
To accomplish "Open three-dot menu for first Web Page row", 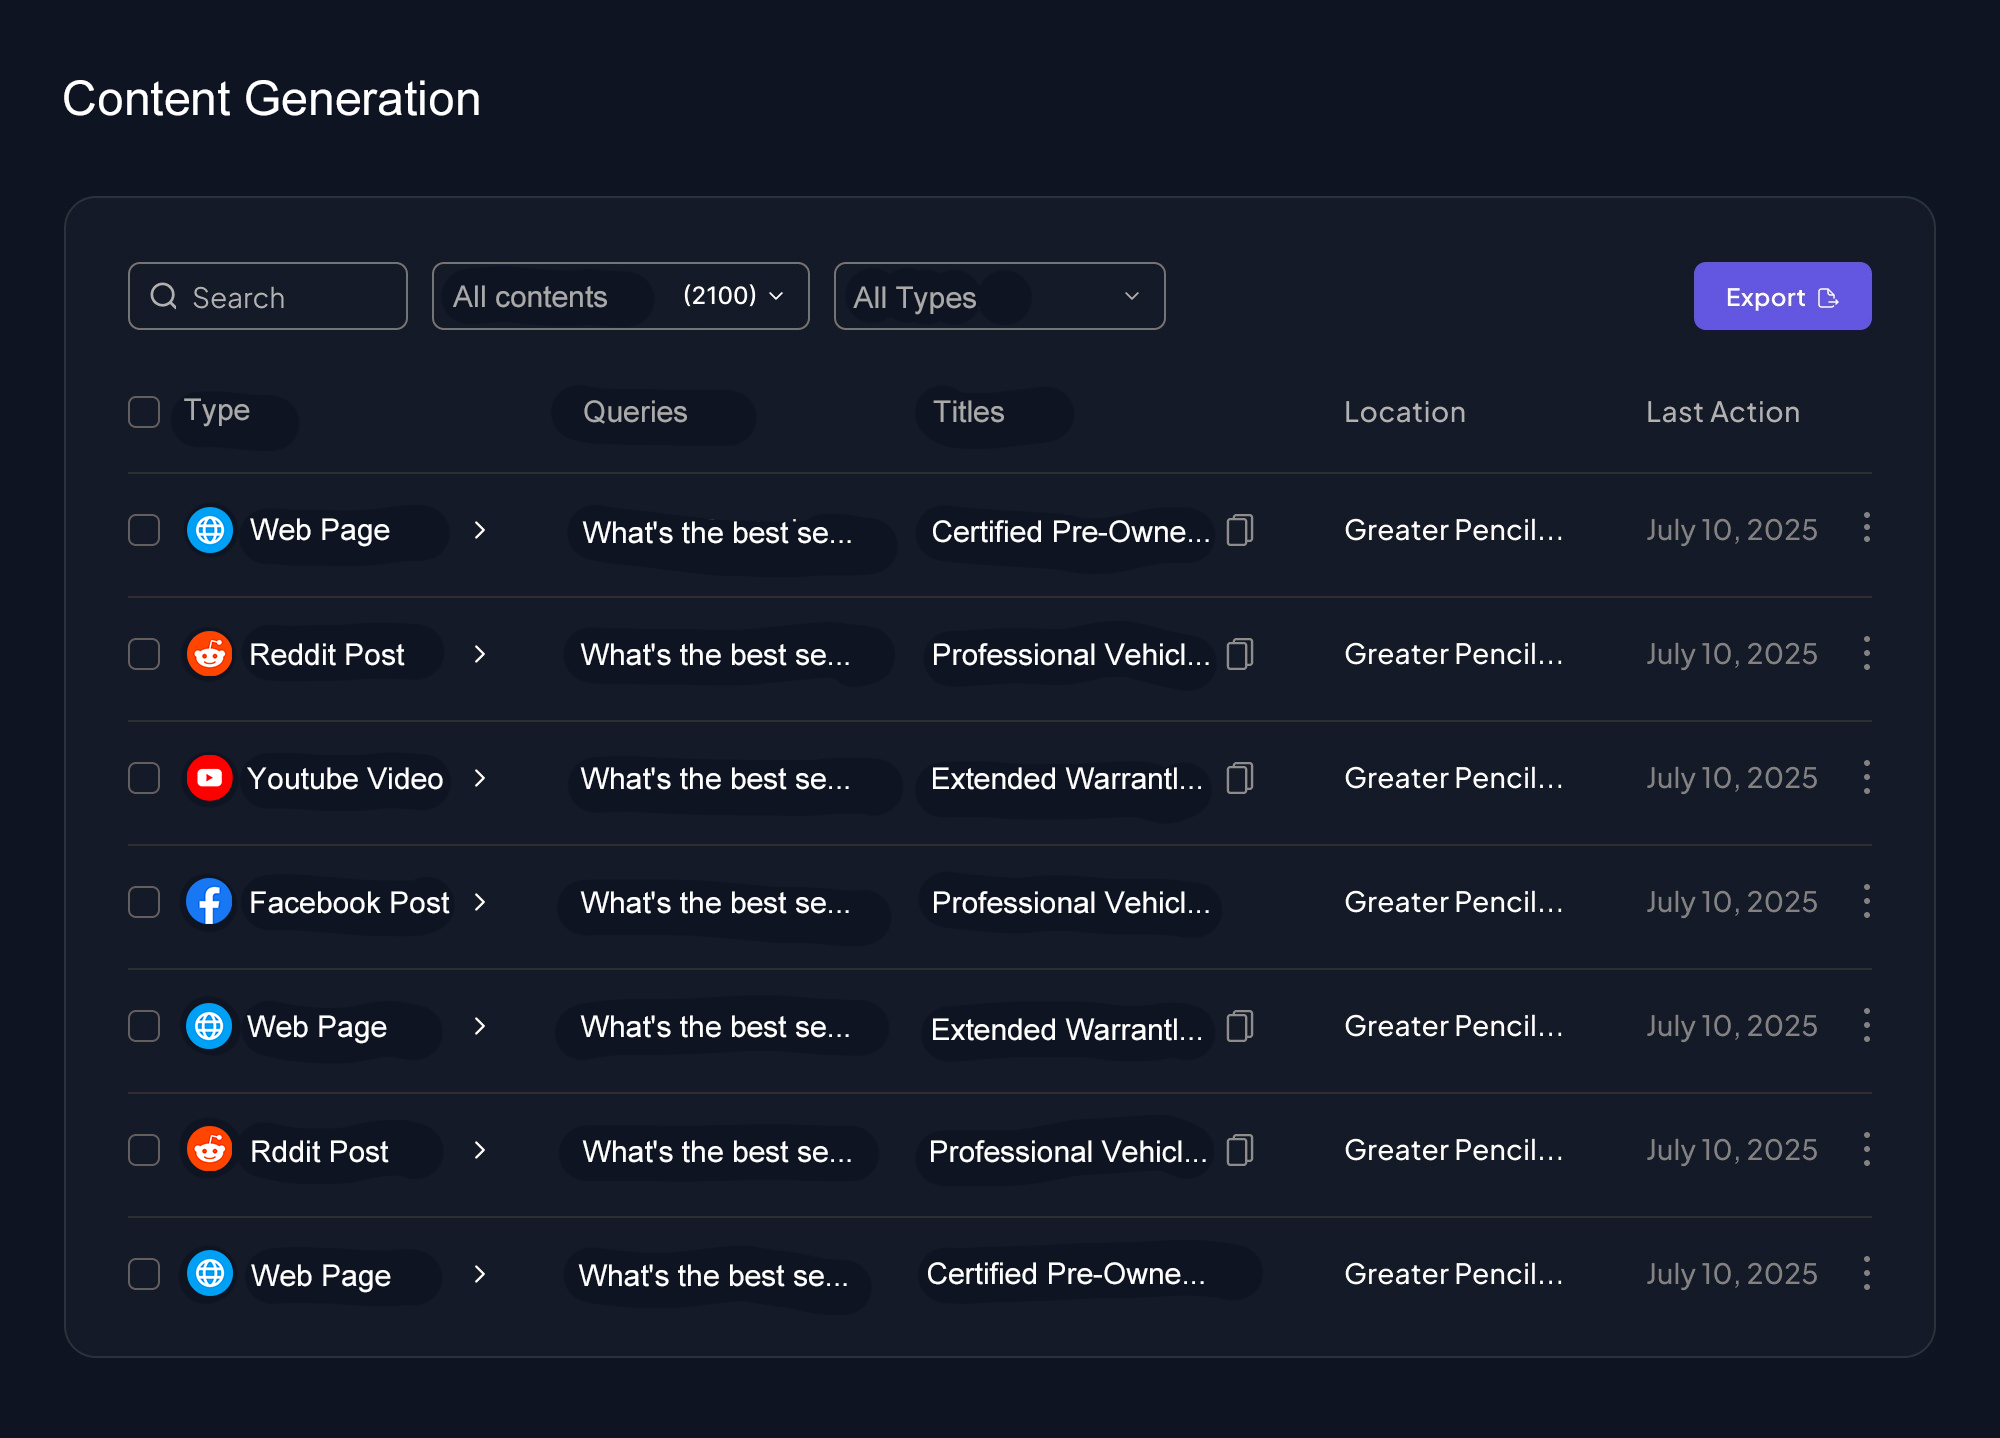I will [1866, 528].
